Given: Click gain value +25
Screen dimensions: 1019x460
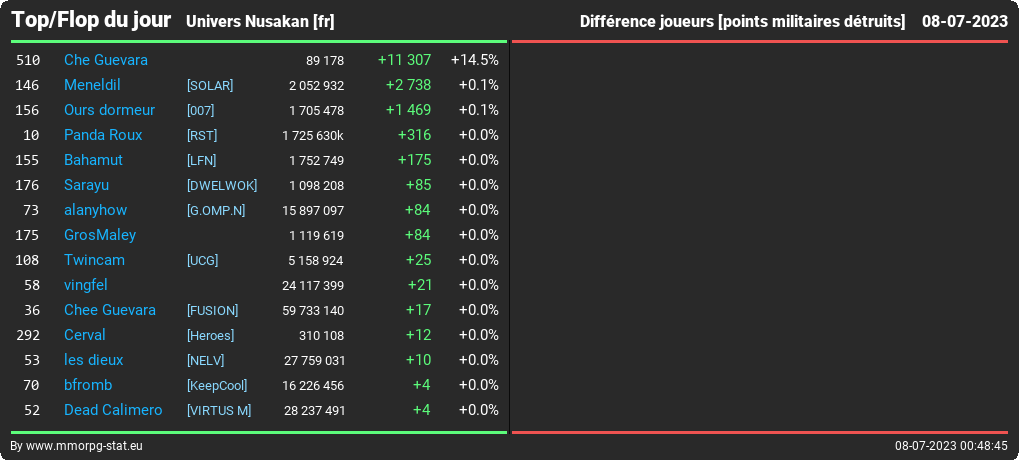Looking at the screenshot, I should [419, 260].
